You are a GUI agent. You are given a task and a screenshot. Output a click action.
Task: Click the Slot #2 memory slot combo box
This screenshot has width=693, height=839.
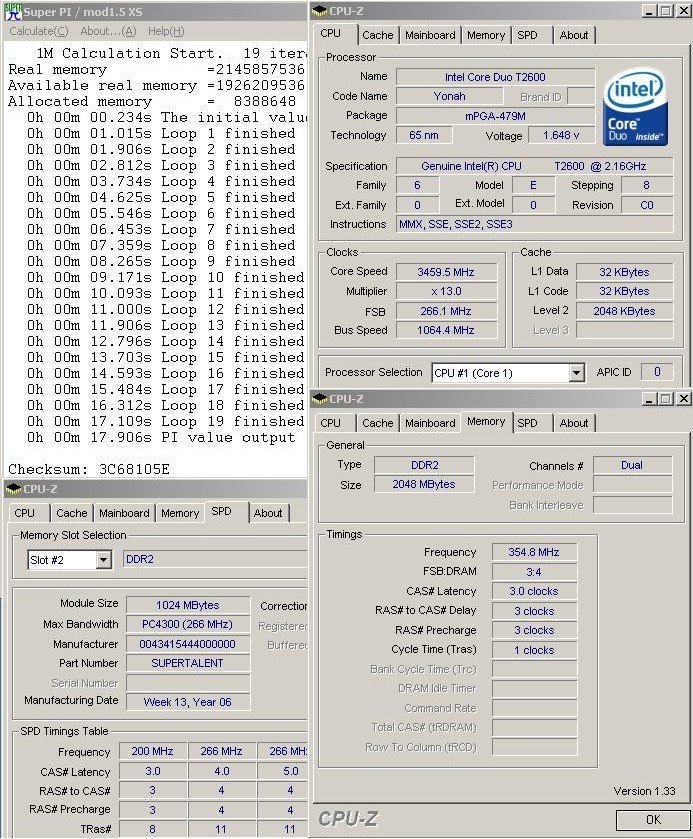(69, 560)
